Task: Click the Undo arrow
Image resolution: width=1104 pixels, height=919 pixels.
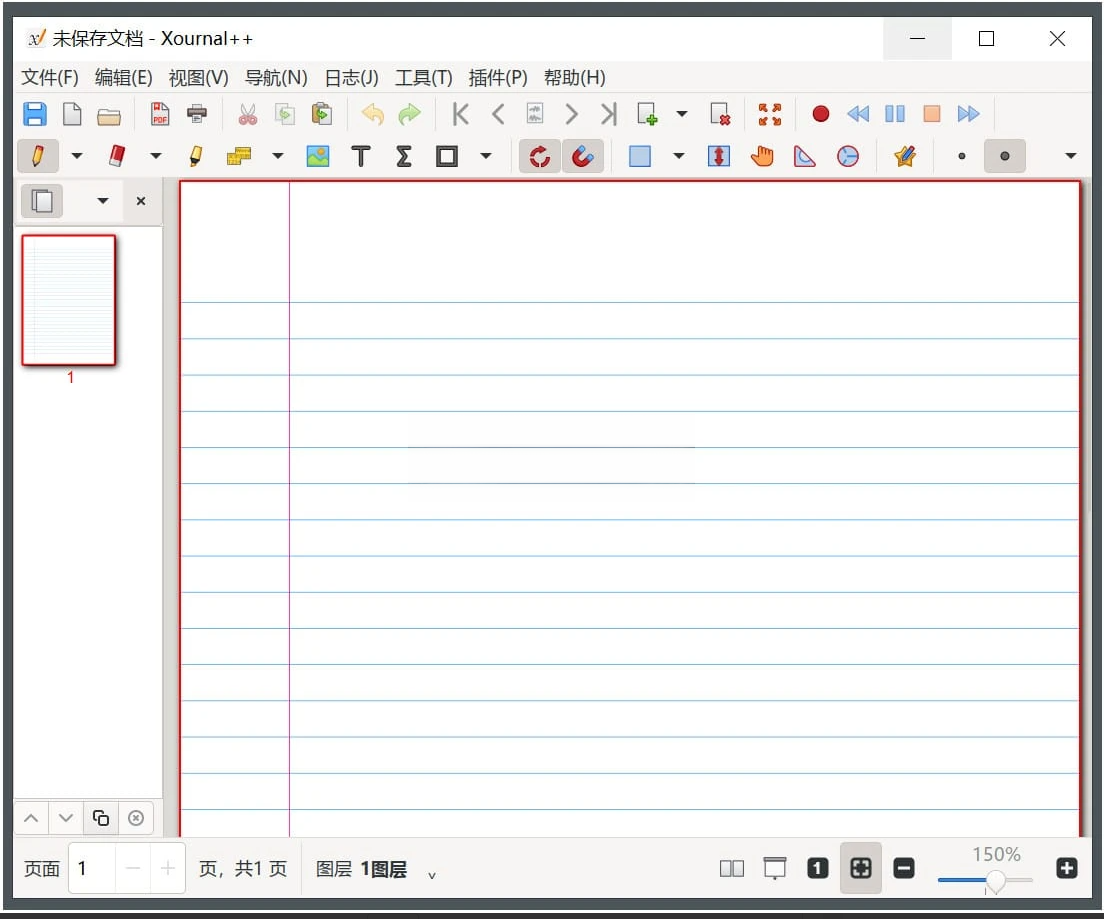Action: point(372,114)
